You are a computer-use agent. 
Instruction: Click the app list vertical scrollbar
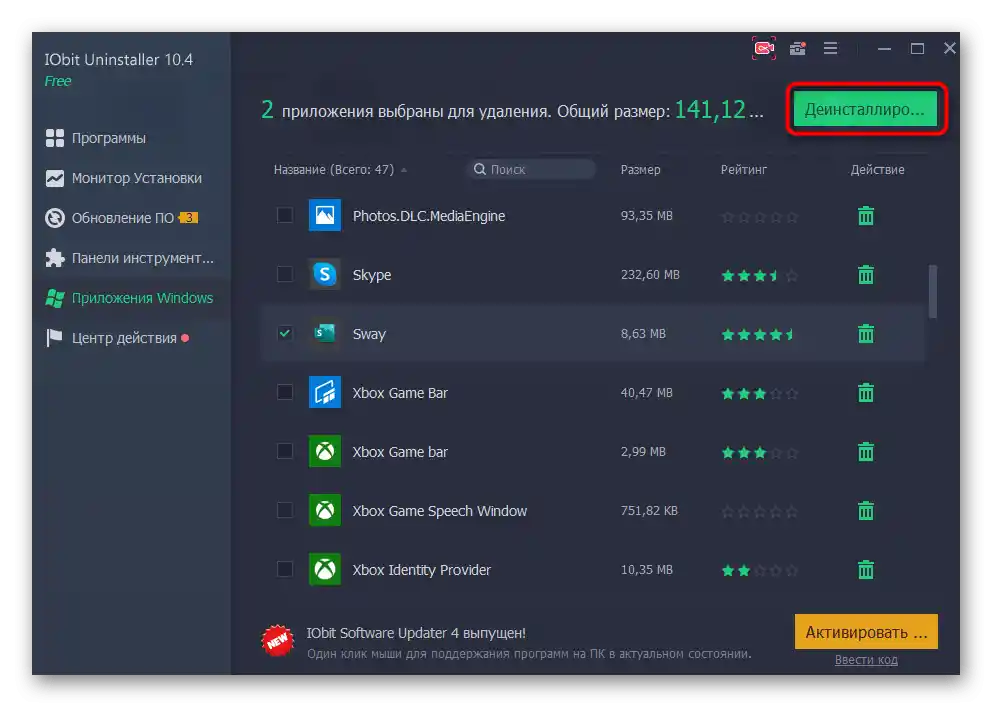933,292
